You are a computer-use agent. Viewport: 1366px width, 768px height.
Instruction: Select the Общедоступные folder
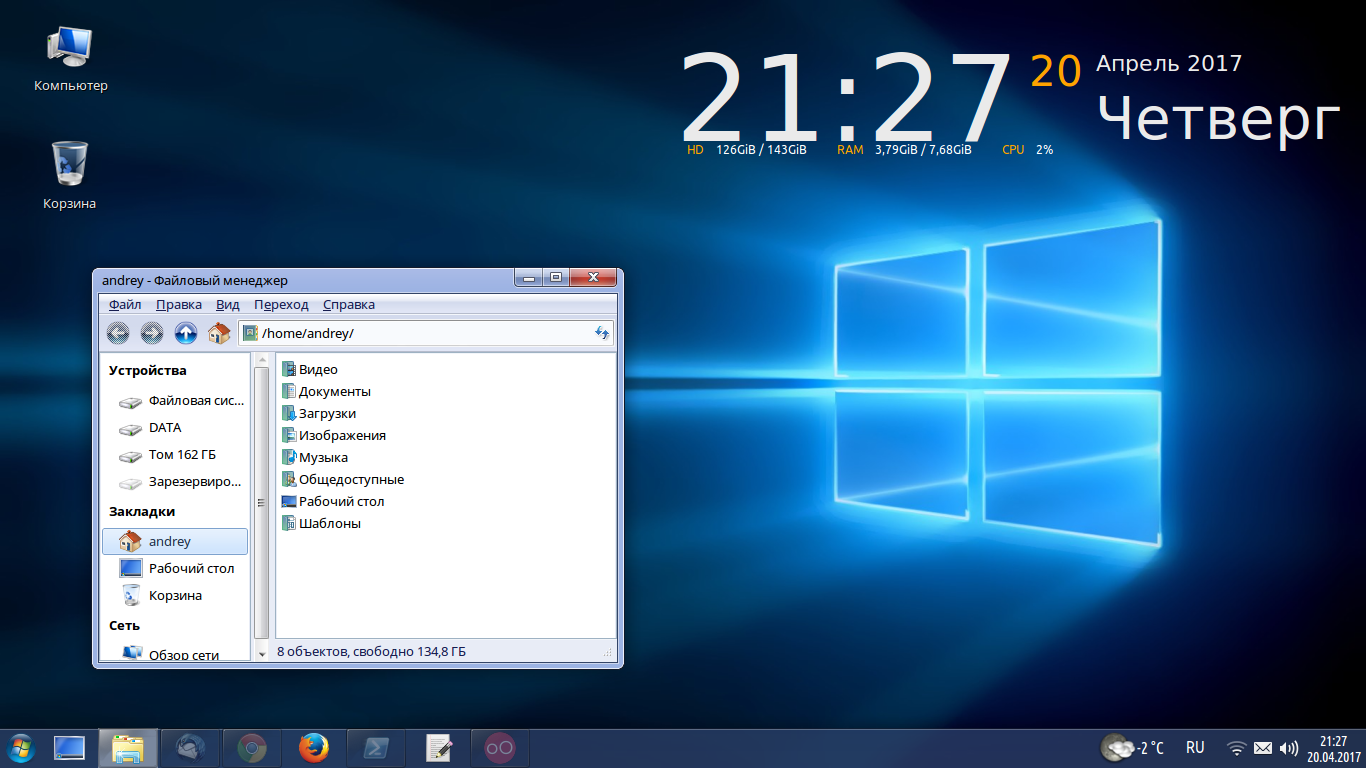343,480
